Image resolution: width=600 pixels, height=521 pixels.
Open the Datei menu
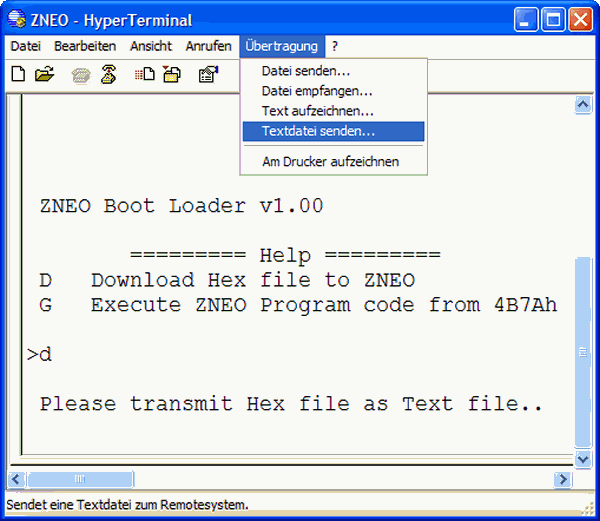pos(26,46)
